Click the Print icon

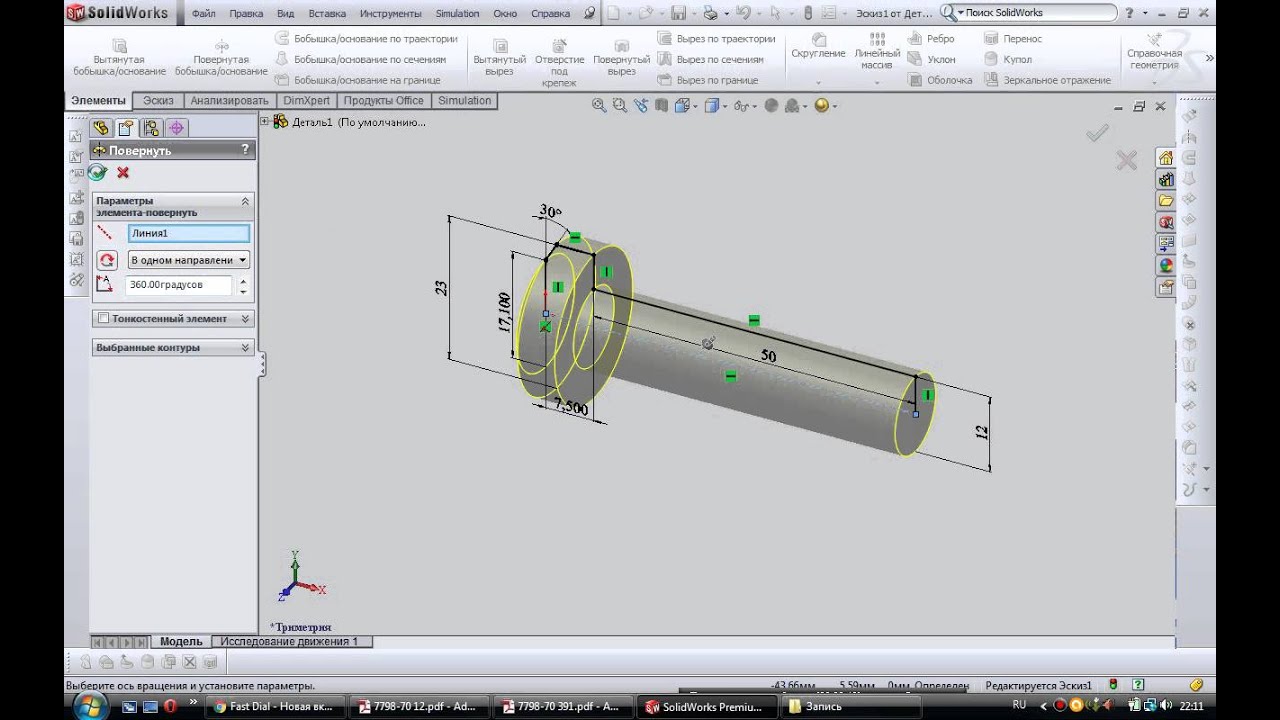tap(710, 13)
